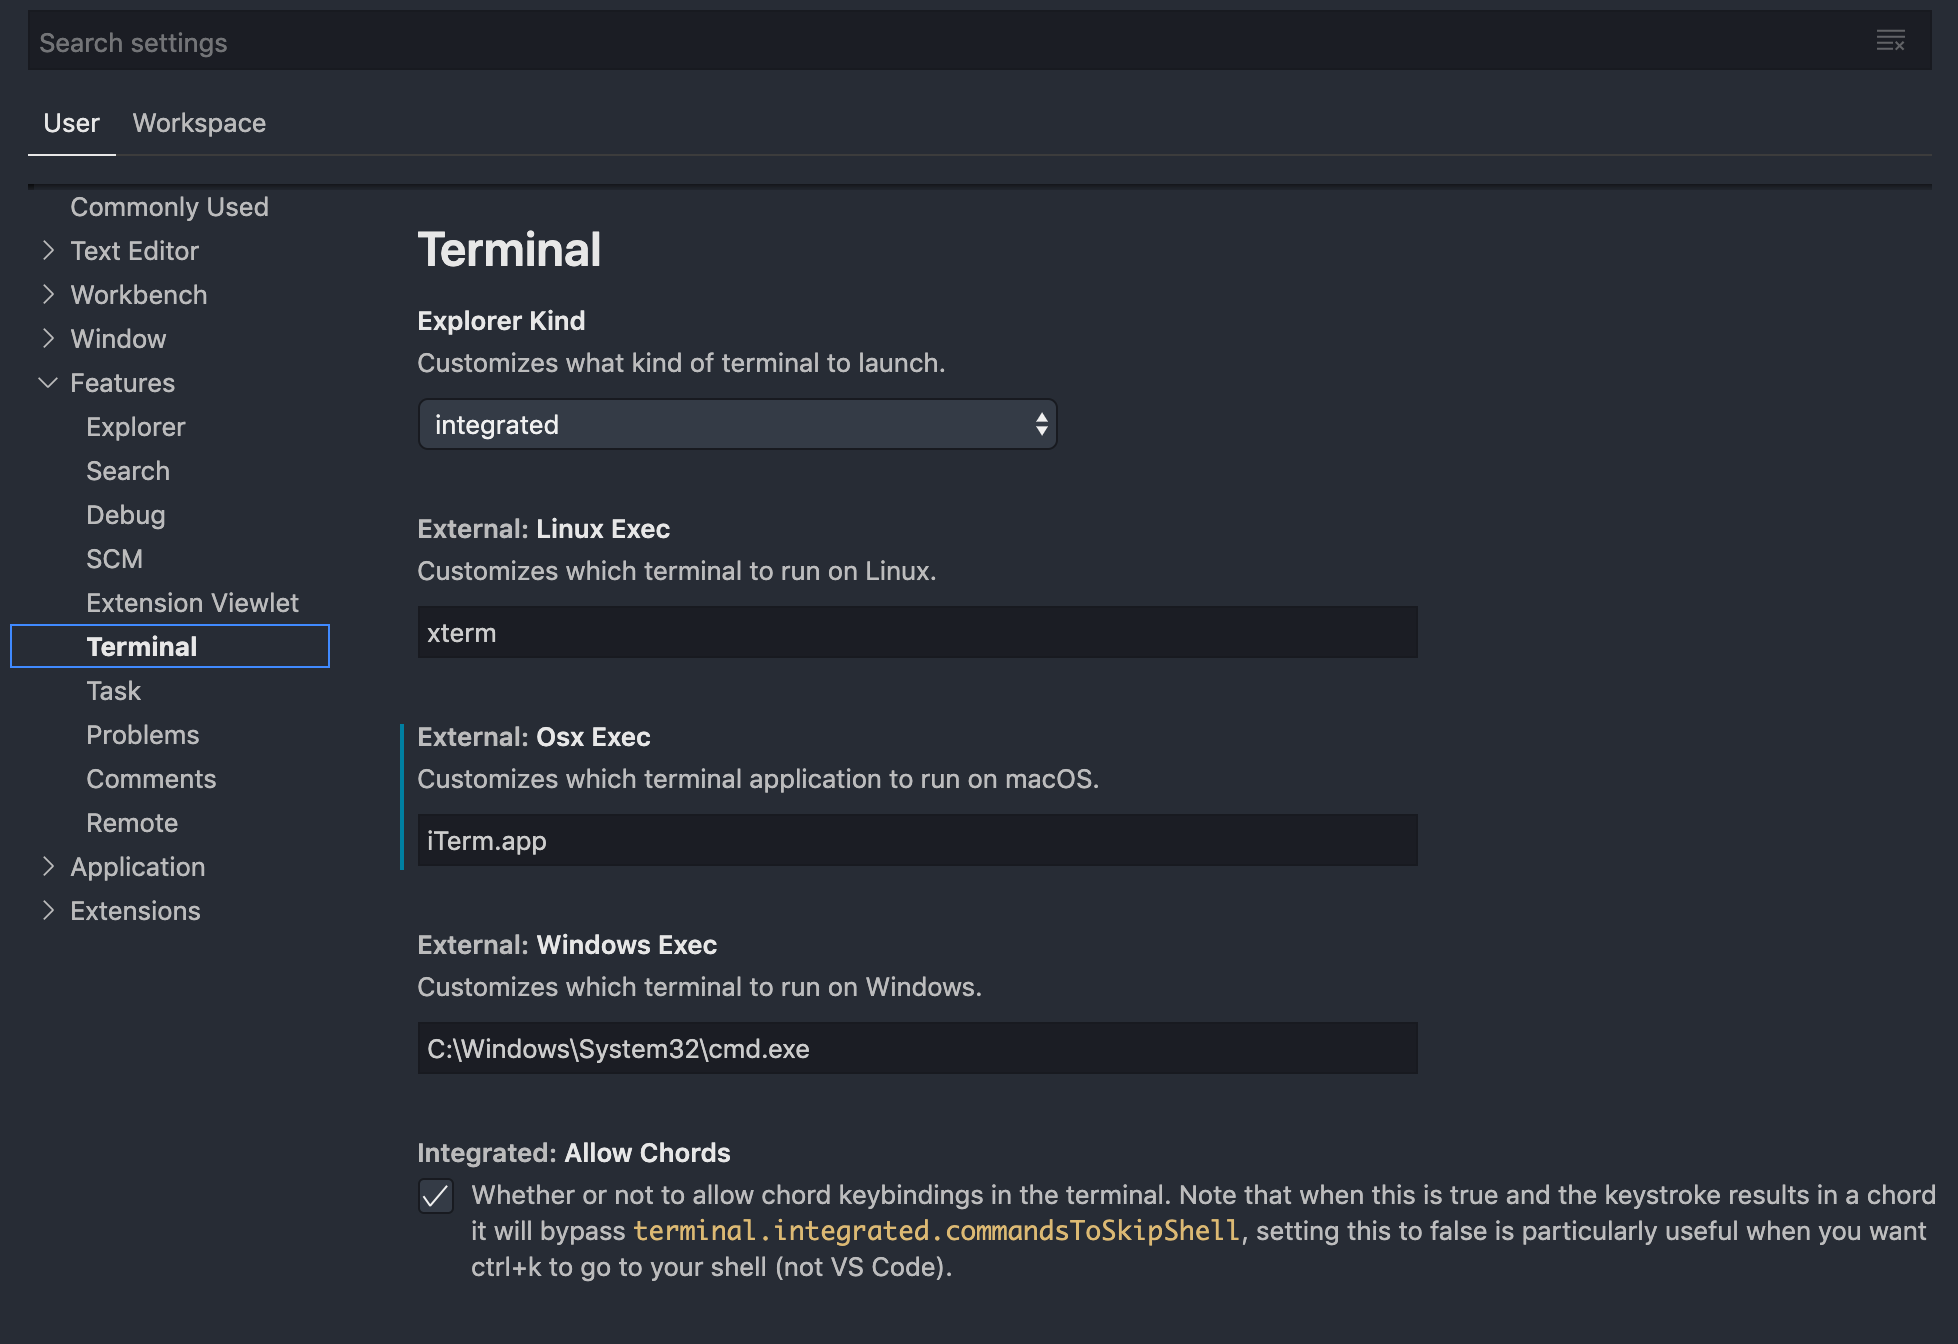Select Commonly Used in settings tree
The width and height of the screenshot is (1958, 1344).
point(169,207)
